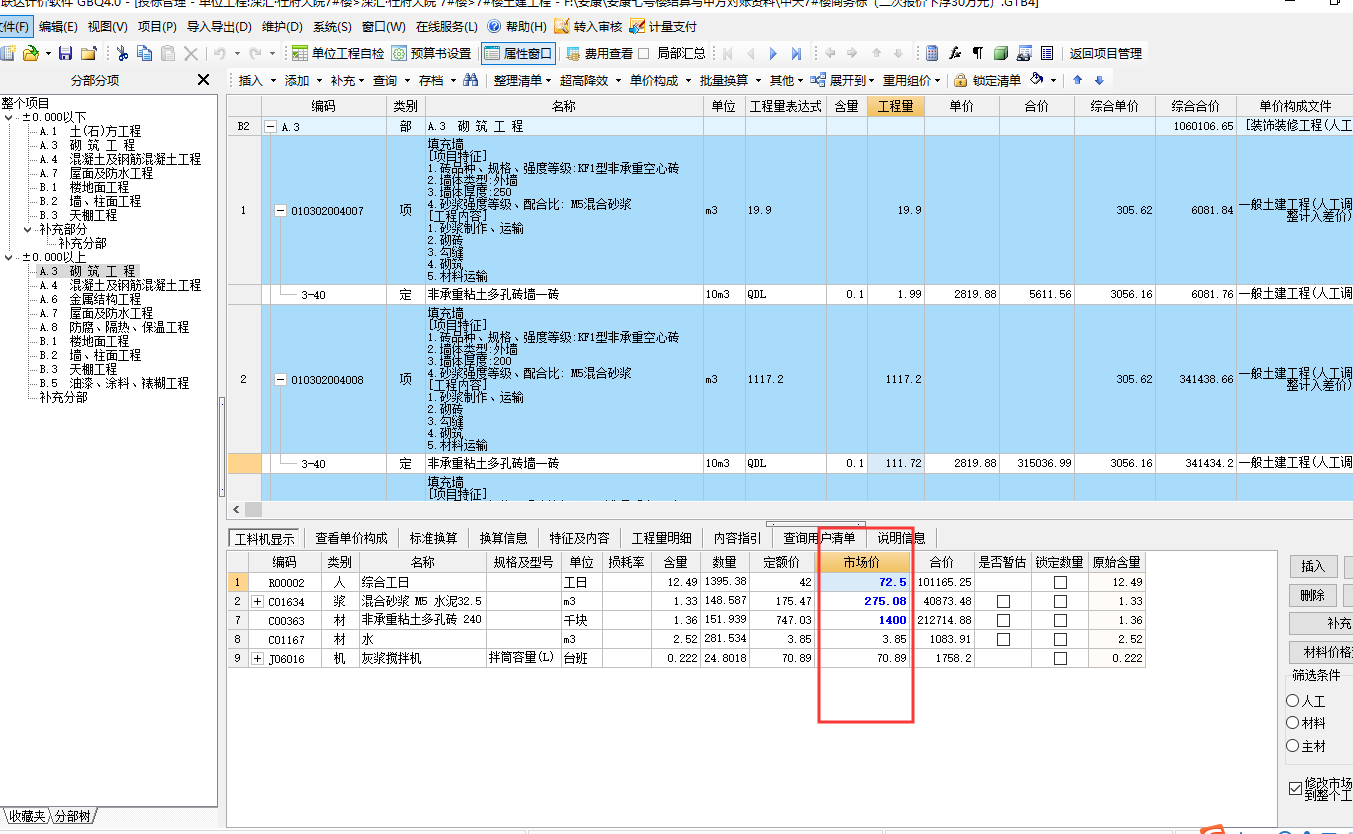Toggle 是否暂估 checkbox for 非承重粘土多孔砖 row
Screen dimensions: 1353x834
click(x=1003, y=620)
